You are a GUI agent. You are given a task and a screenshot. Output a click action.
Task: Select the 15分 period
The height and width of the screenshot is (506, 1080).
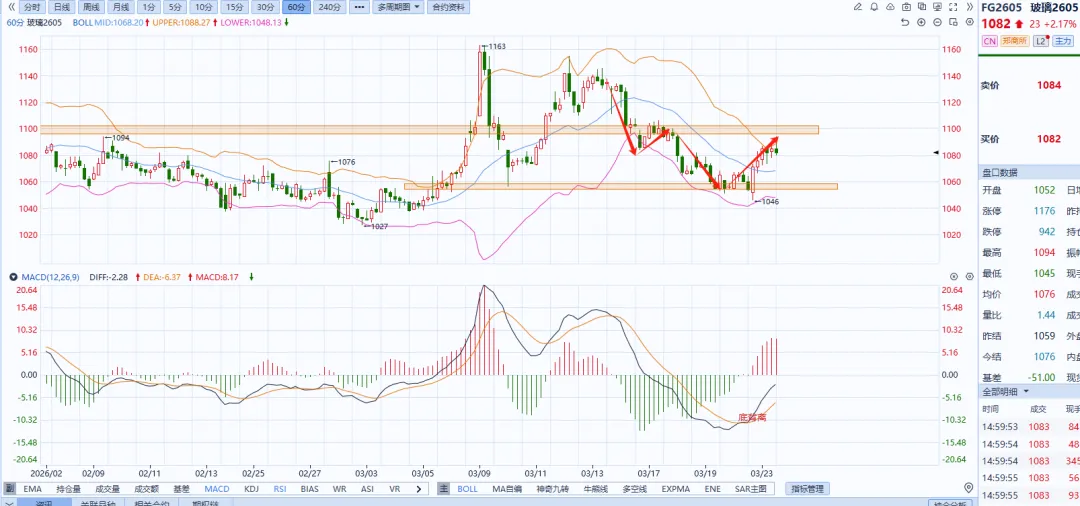tap(234, 8)
